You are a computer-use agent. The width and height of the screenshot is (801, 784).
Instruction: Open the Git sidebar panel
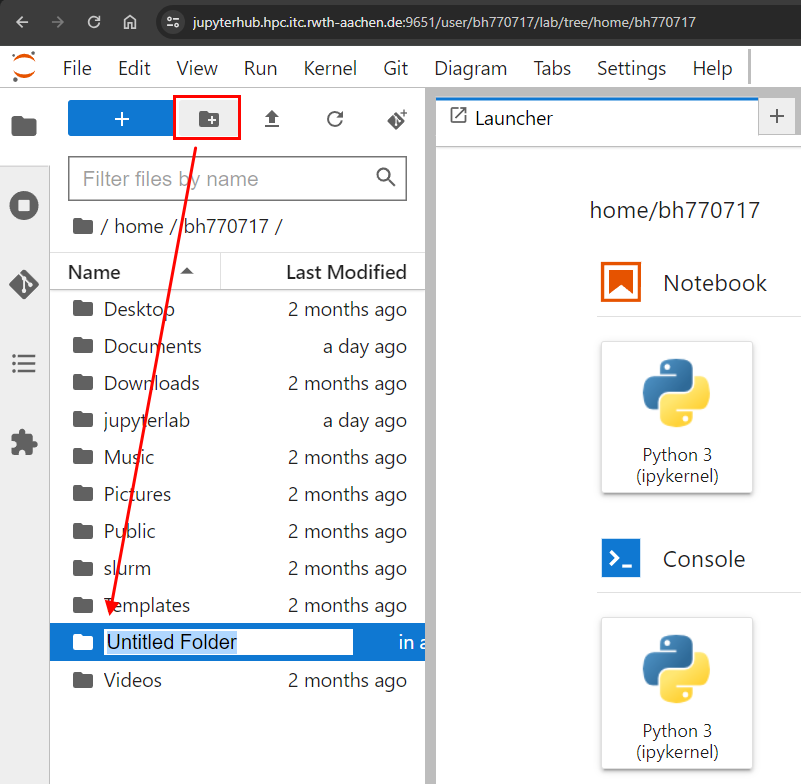(x=24, y=284)
